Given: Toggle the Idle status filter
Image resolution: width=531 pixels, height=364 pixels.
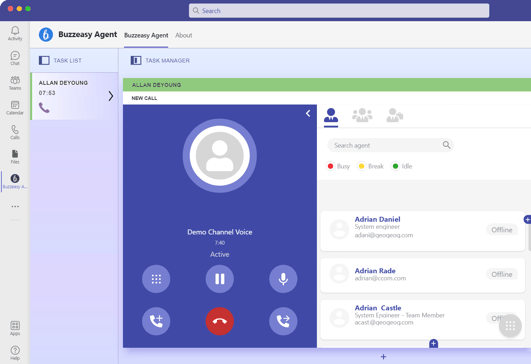Looking at the screenshot, I should 402,166.
